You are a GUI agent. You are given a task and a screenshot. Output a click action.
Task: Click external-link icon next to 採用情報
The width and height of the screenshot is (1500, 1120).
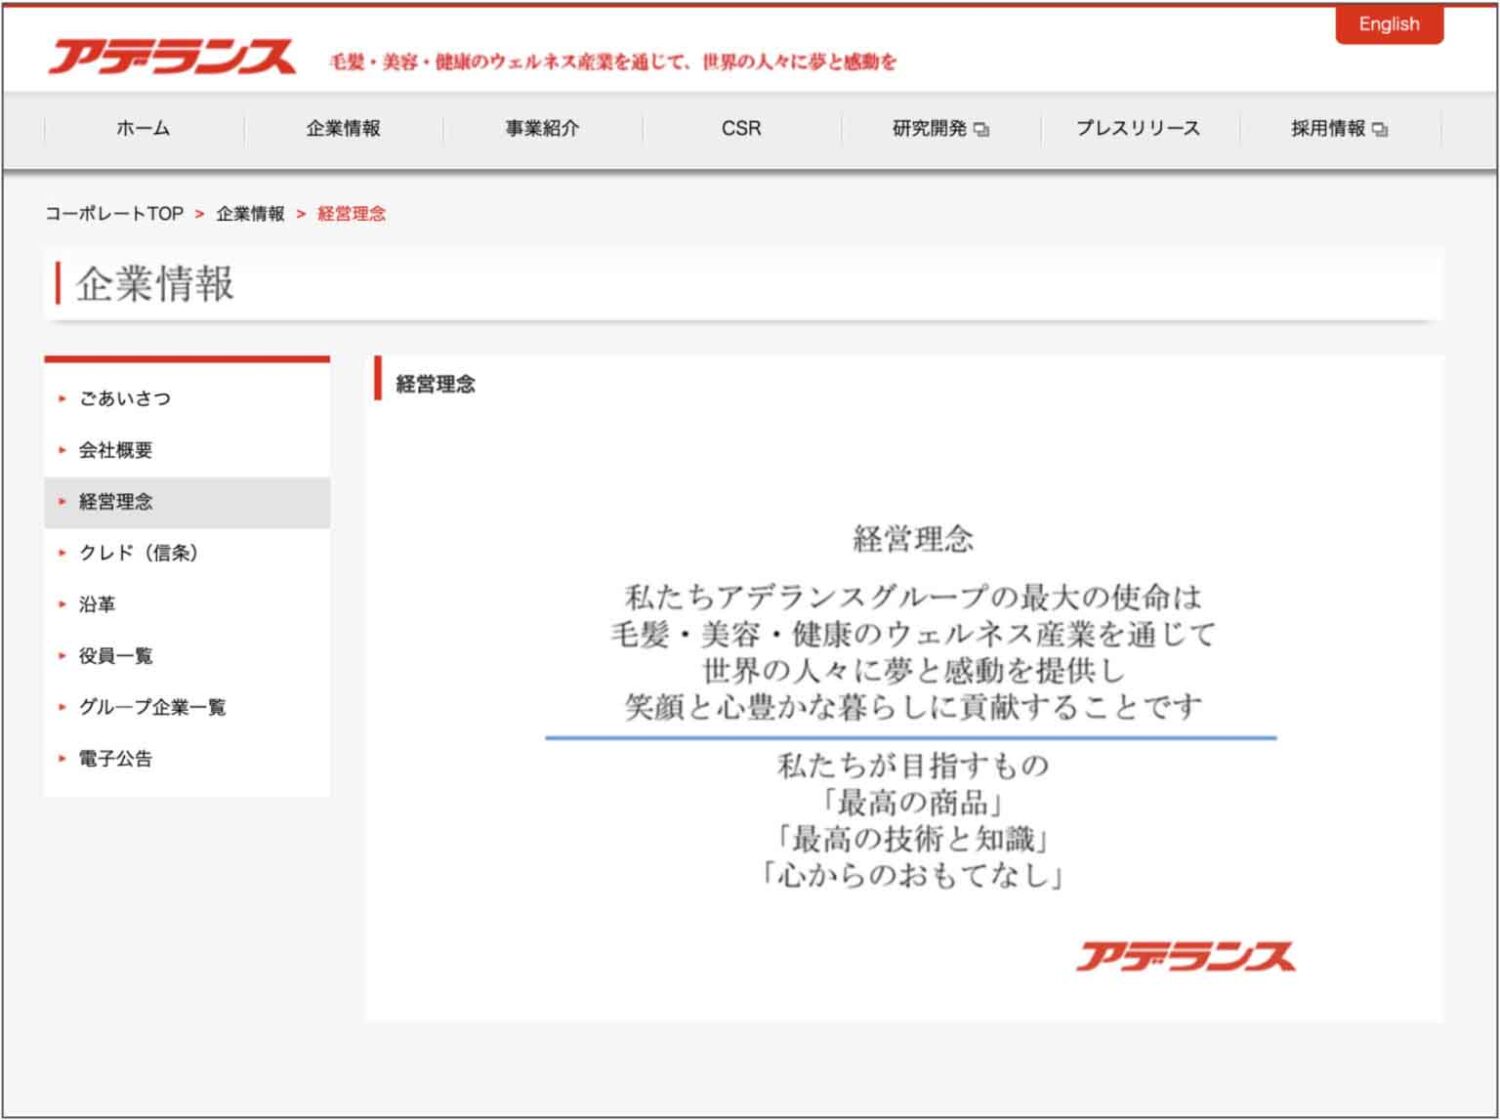pos(1380,129)
